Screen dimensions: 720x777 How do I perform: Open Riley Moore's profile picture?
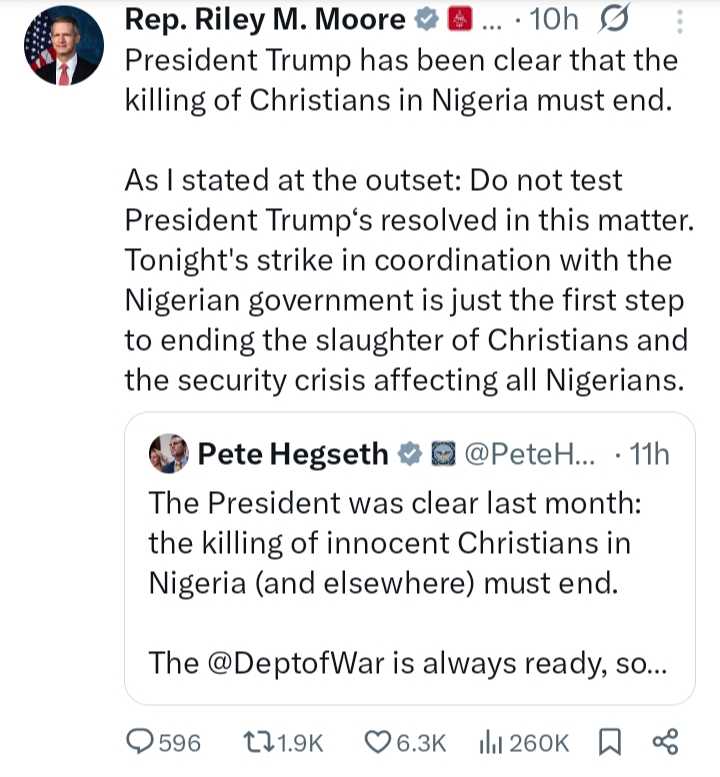coord(63,47)
